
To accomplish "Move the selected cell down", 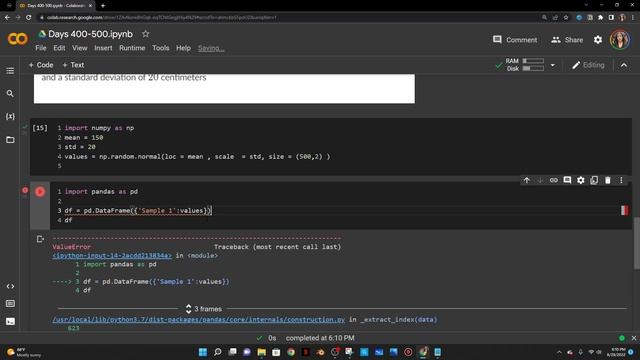I will click(540, 180).
